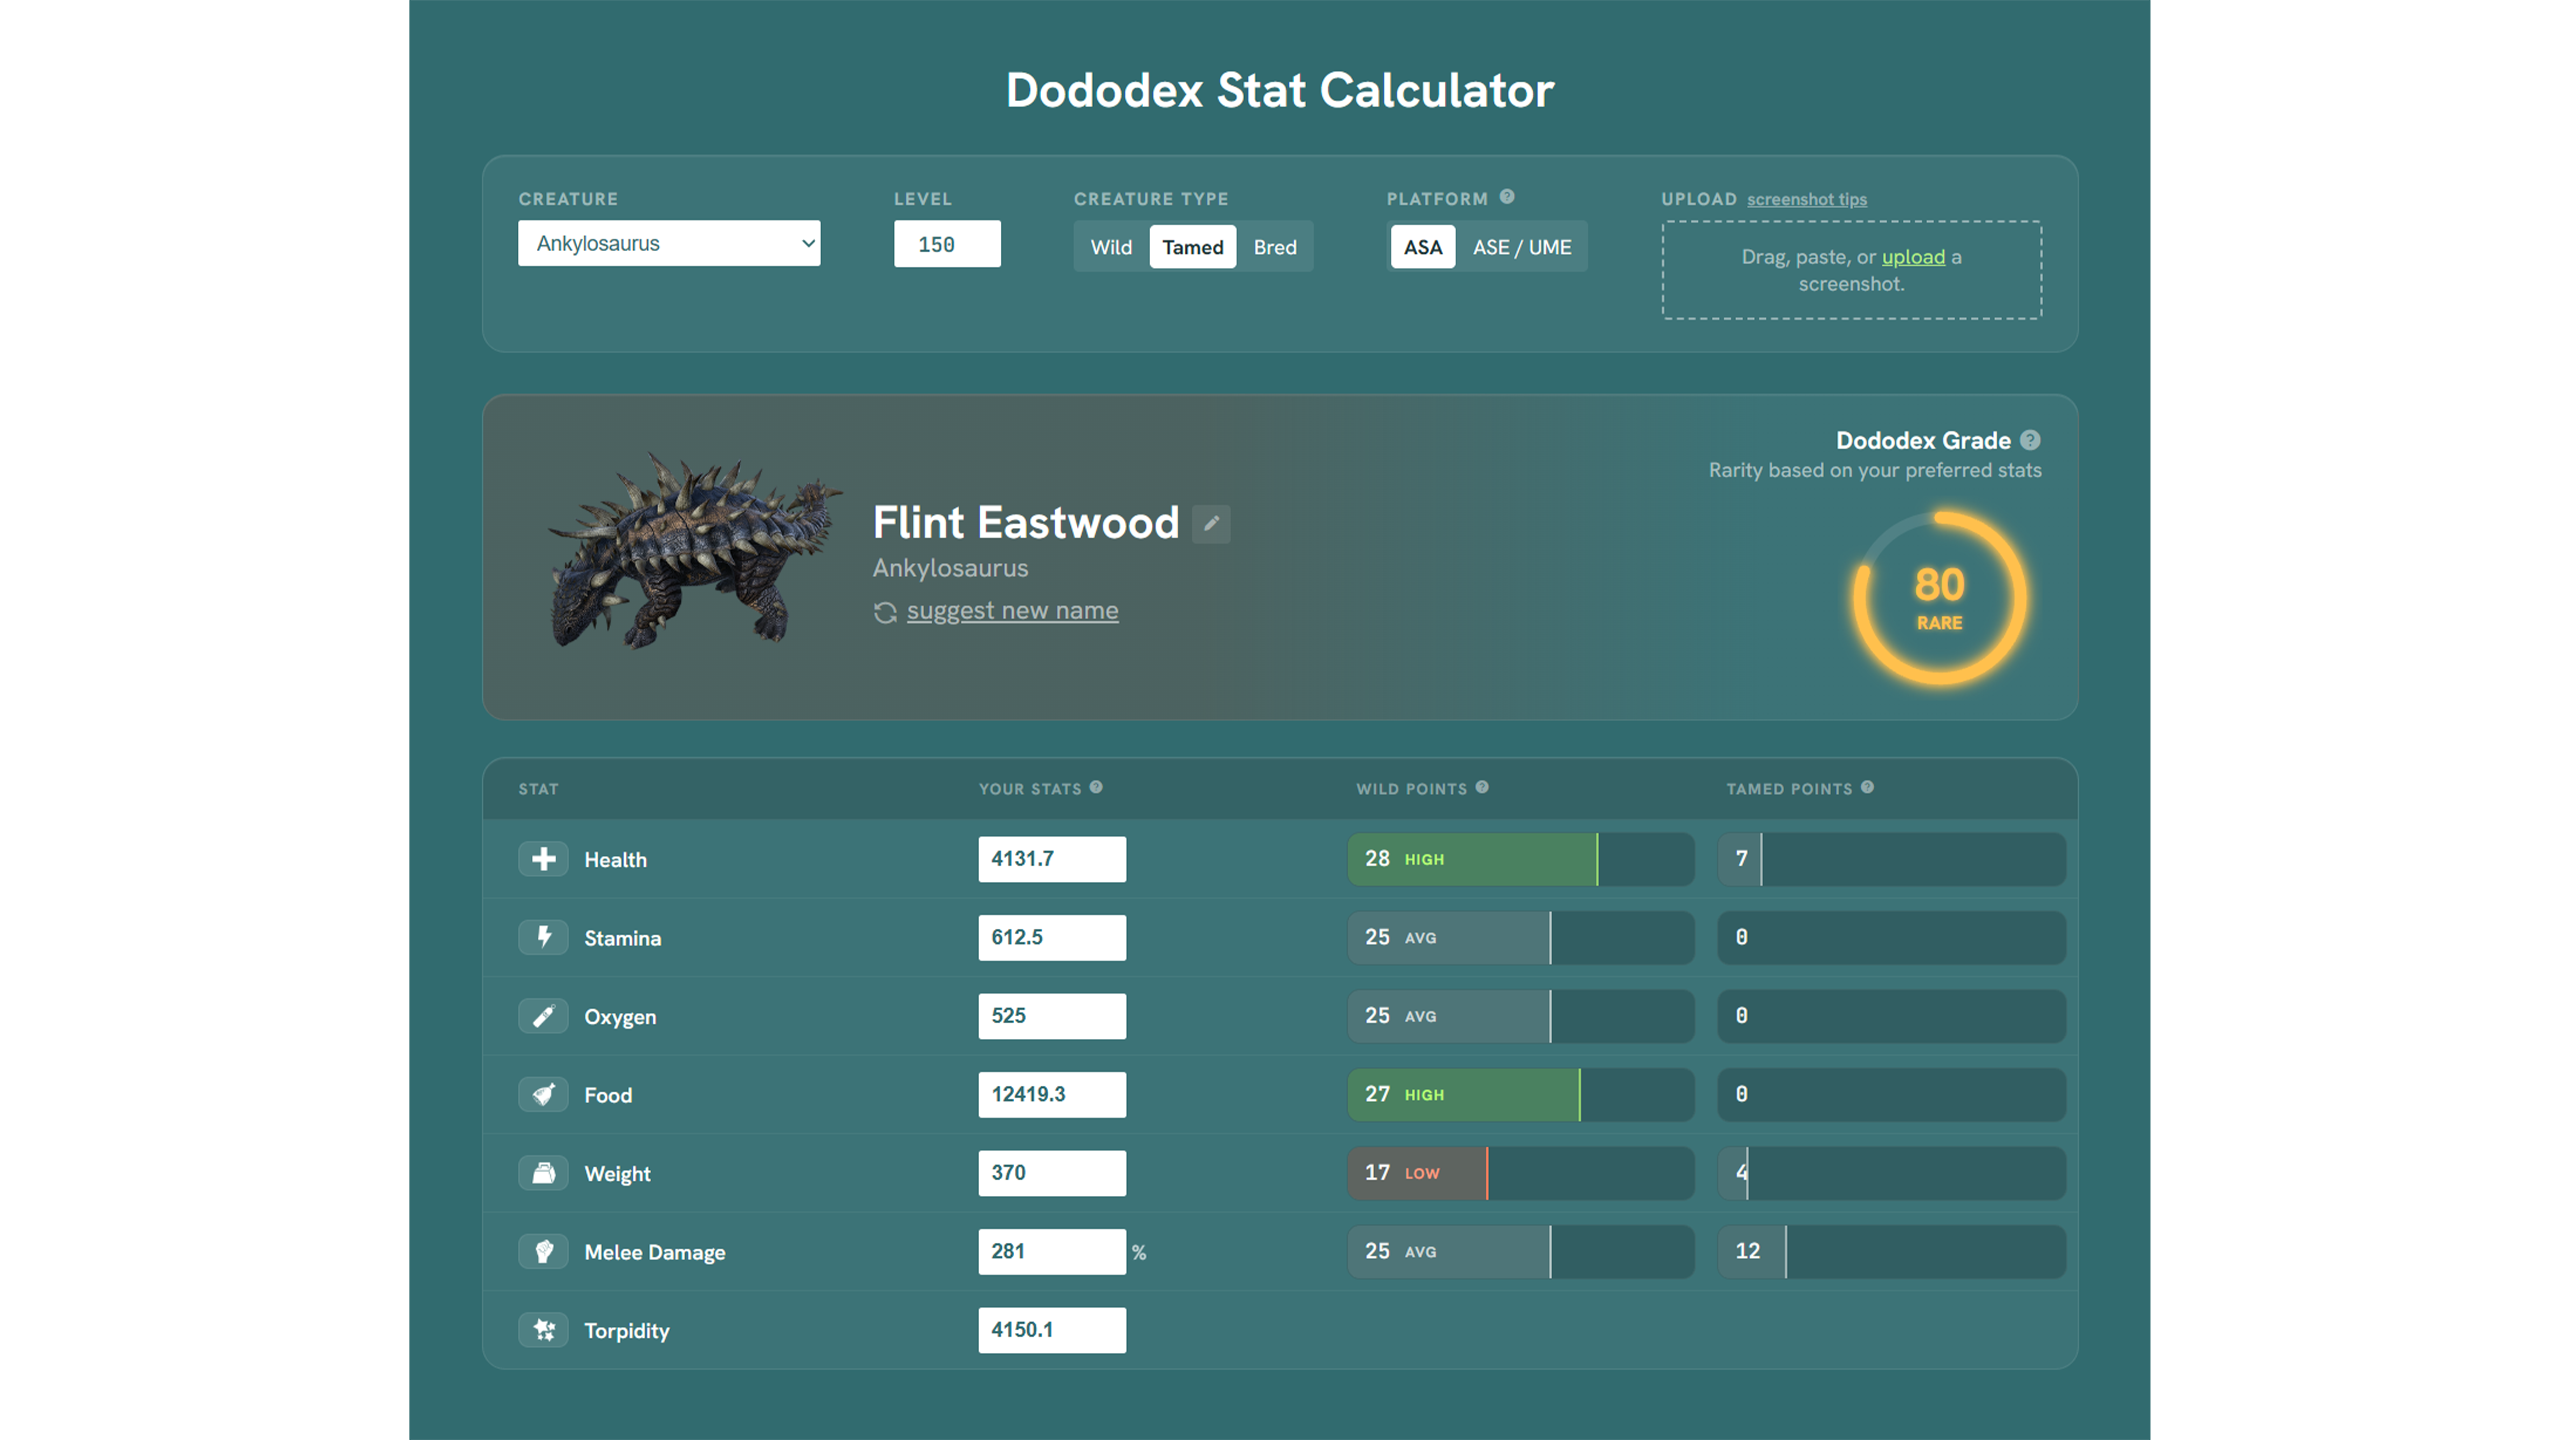Viewport: 2560px width, 1440px height.
Task: Click the Food stat label
Action: [x=608, y=1095]
